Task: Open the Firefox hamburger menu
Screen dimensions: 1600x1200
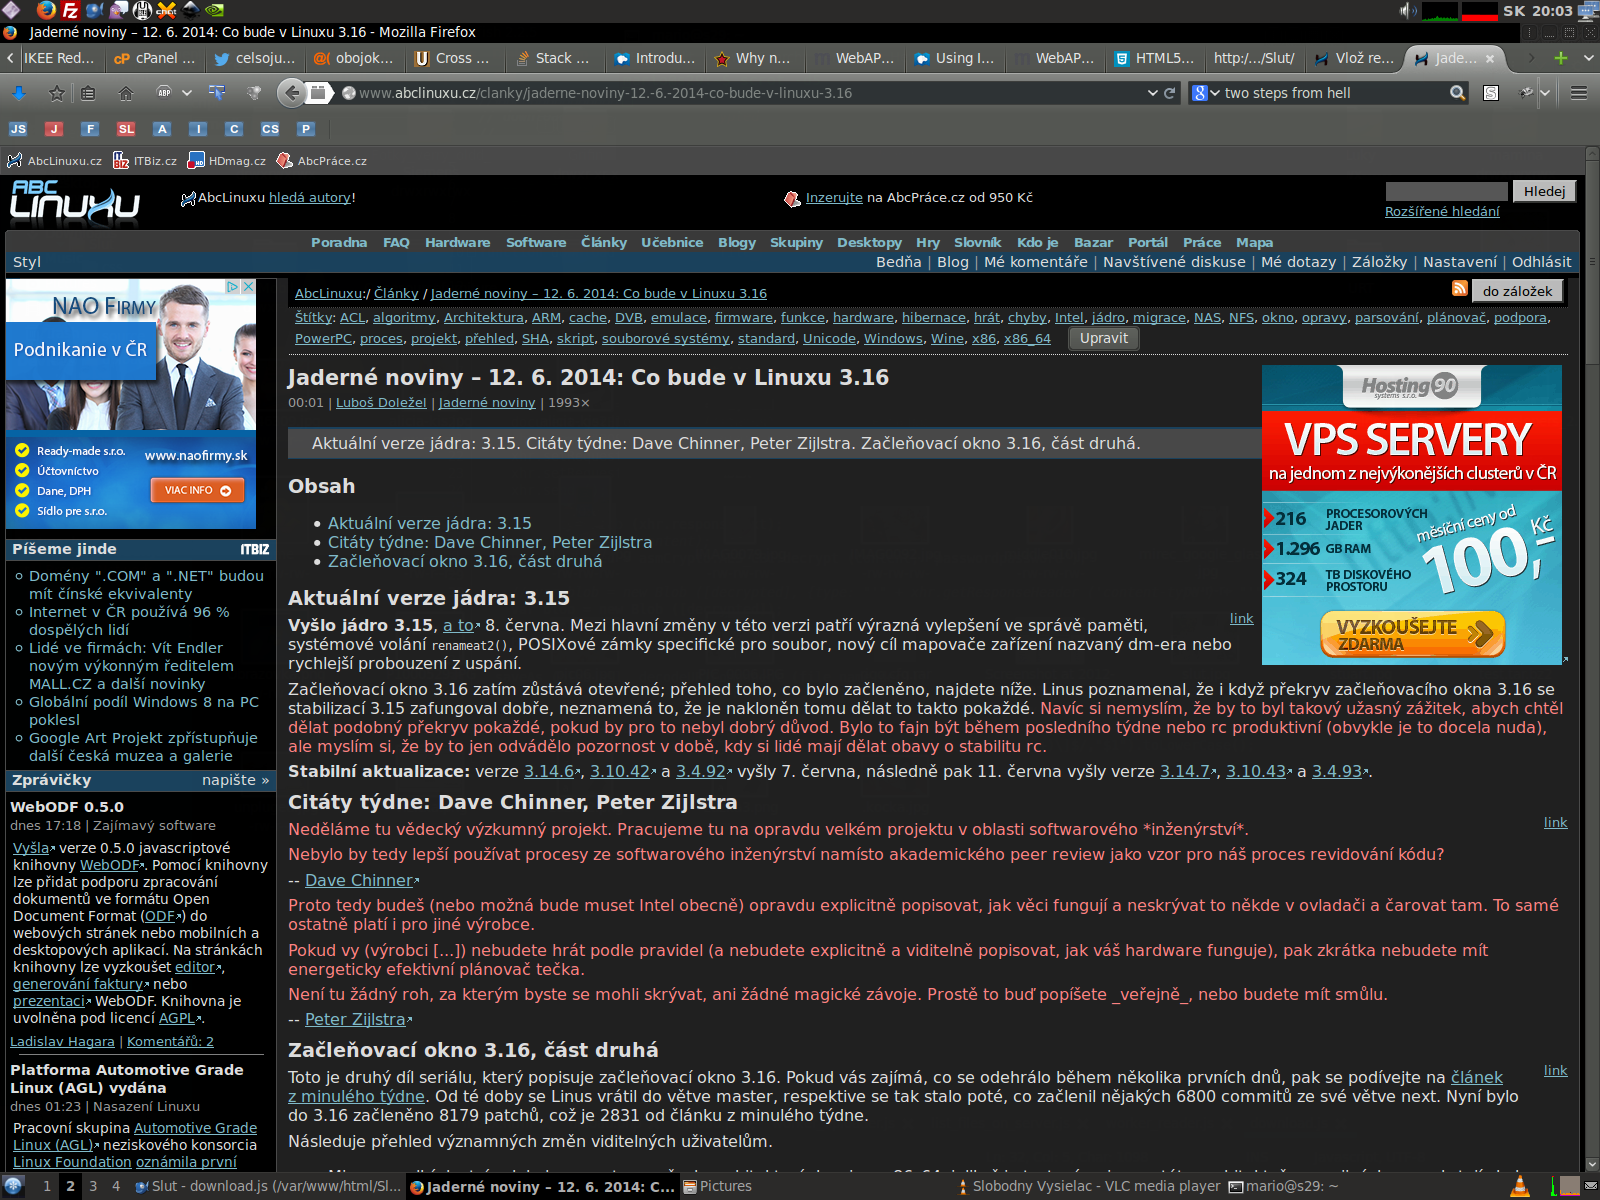Action: [x=1579, y=93]
